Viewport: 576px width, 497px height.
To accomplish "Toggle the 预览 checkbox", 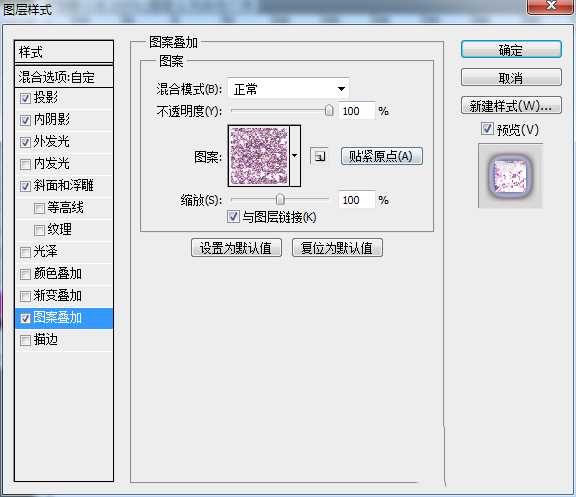I will (487, 129).
